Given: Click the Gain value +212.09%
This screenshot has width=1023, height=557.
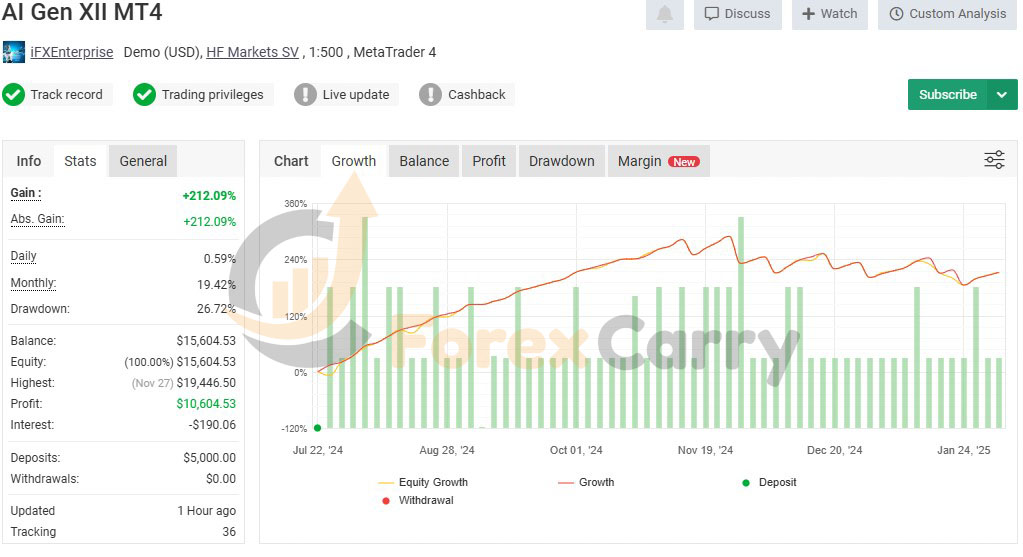Looking at the screenshot, I should (209, 196).
